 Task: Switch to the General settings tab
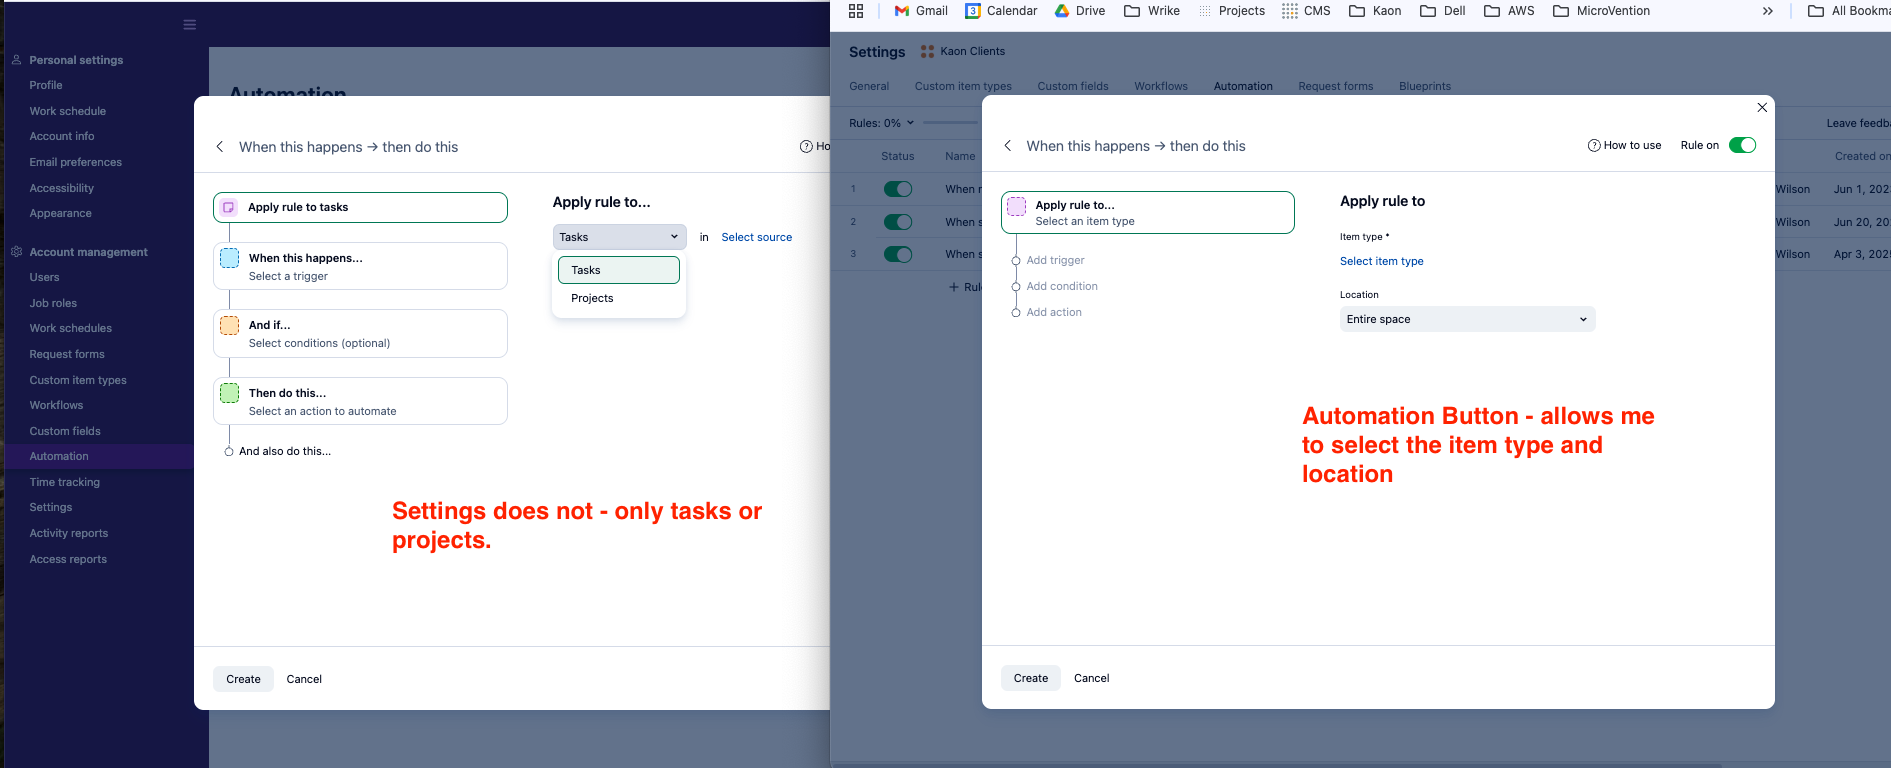pyautogui.click(x=869, y=86)
